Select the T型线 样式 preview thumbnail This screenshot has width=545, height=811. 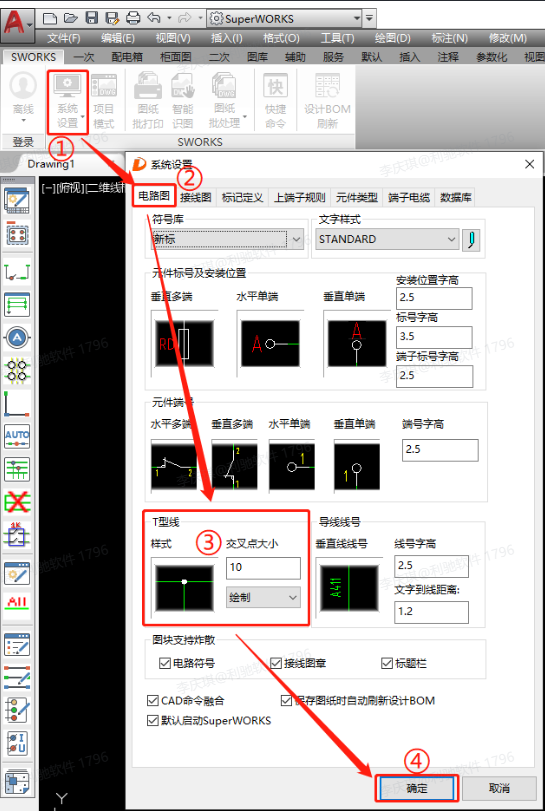[185, 588]
